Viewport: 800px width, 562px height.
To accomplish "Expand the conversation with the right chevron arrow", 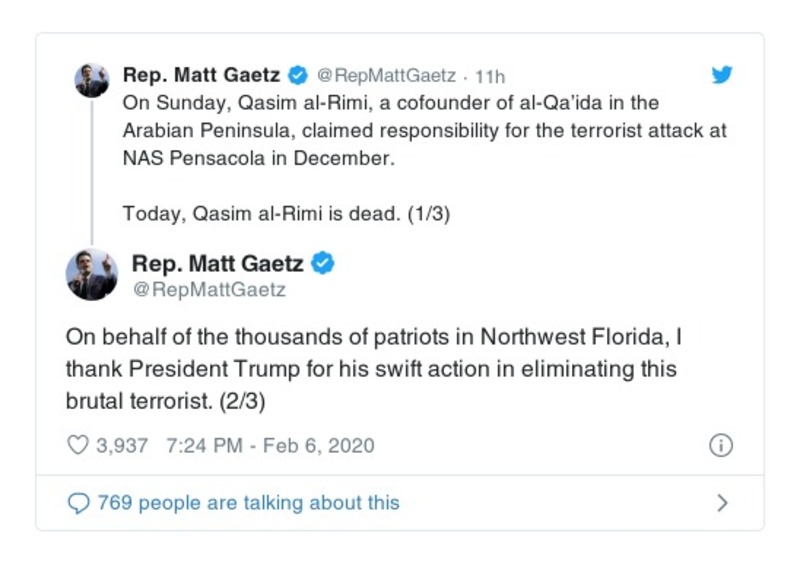I will tap(722, 503).
